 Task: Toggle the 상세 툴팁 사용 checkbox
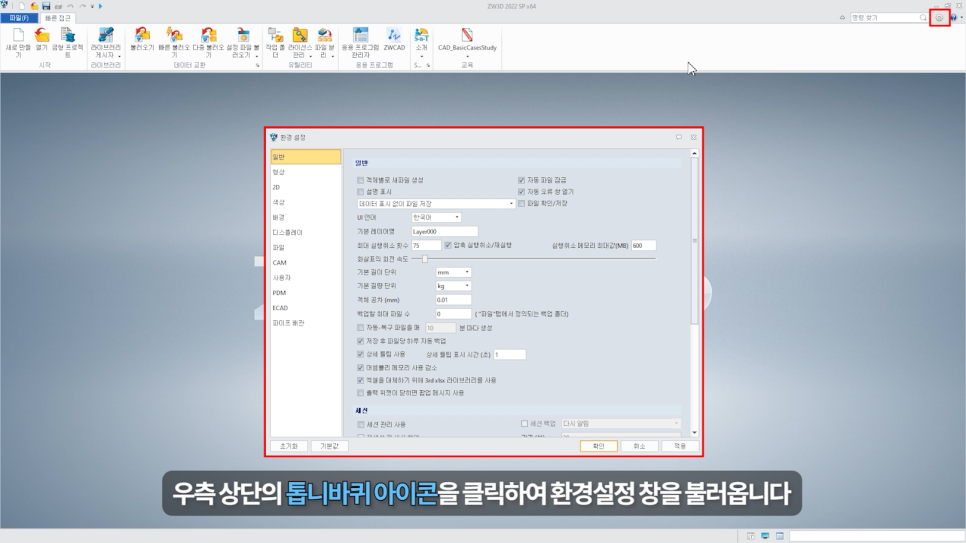click(x=360, y=354)
